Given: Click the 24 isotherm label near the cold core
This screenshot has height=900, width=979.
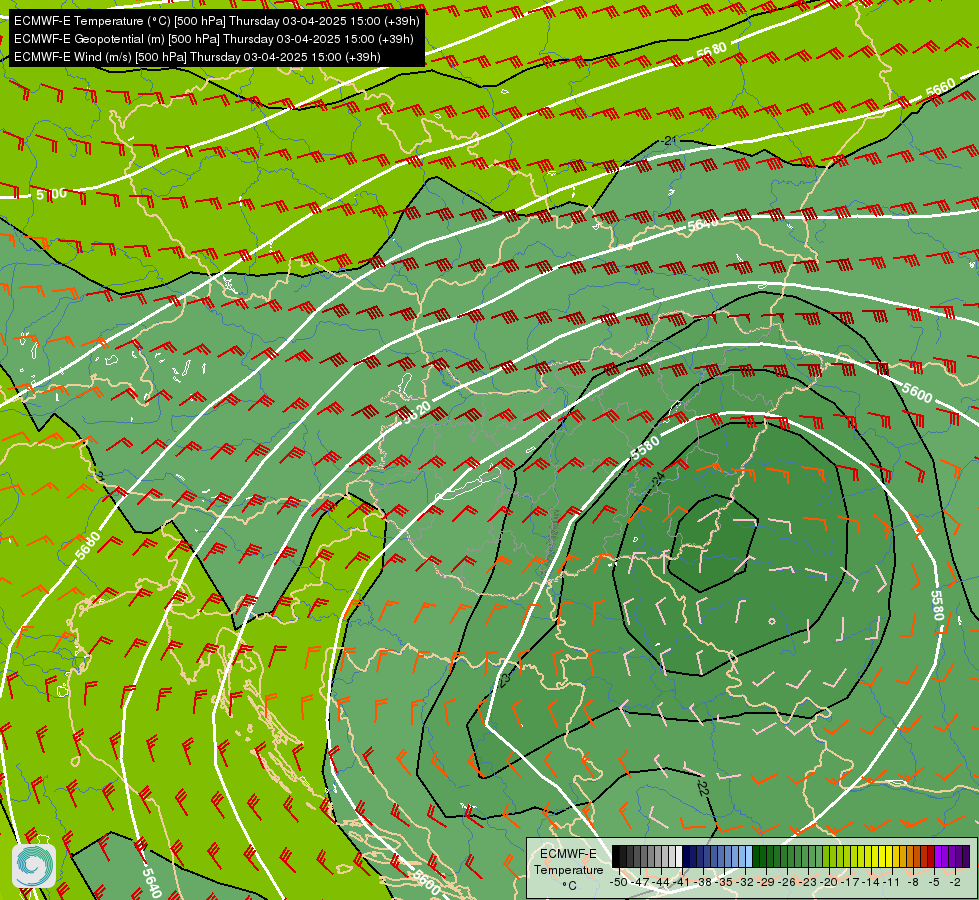Looking at the screenshot, I should (657, 480).
